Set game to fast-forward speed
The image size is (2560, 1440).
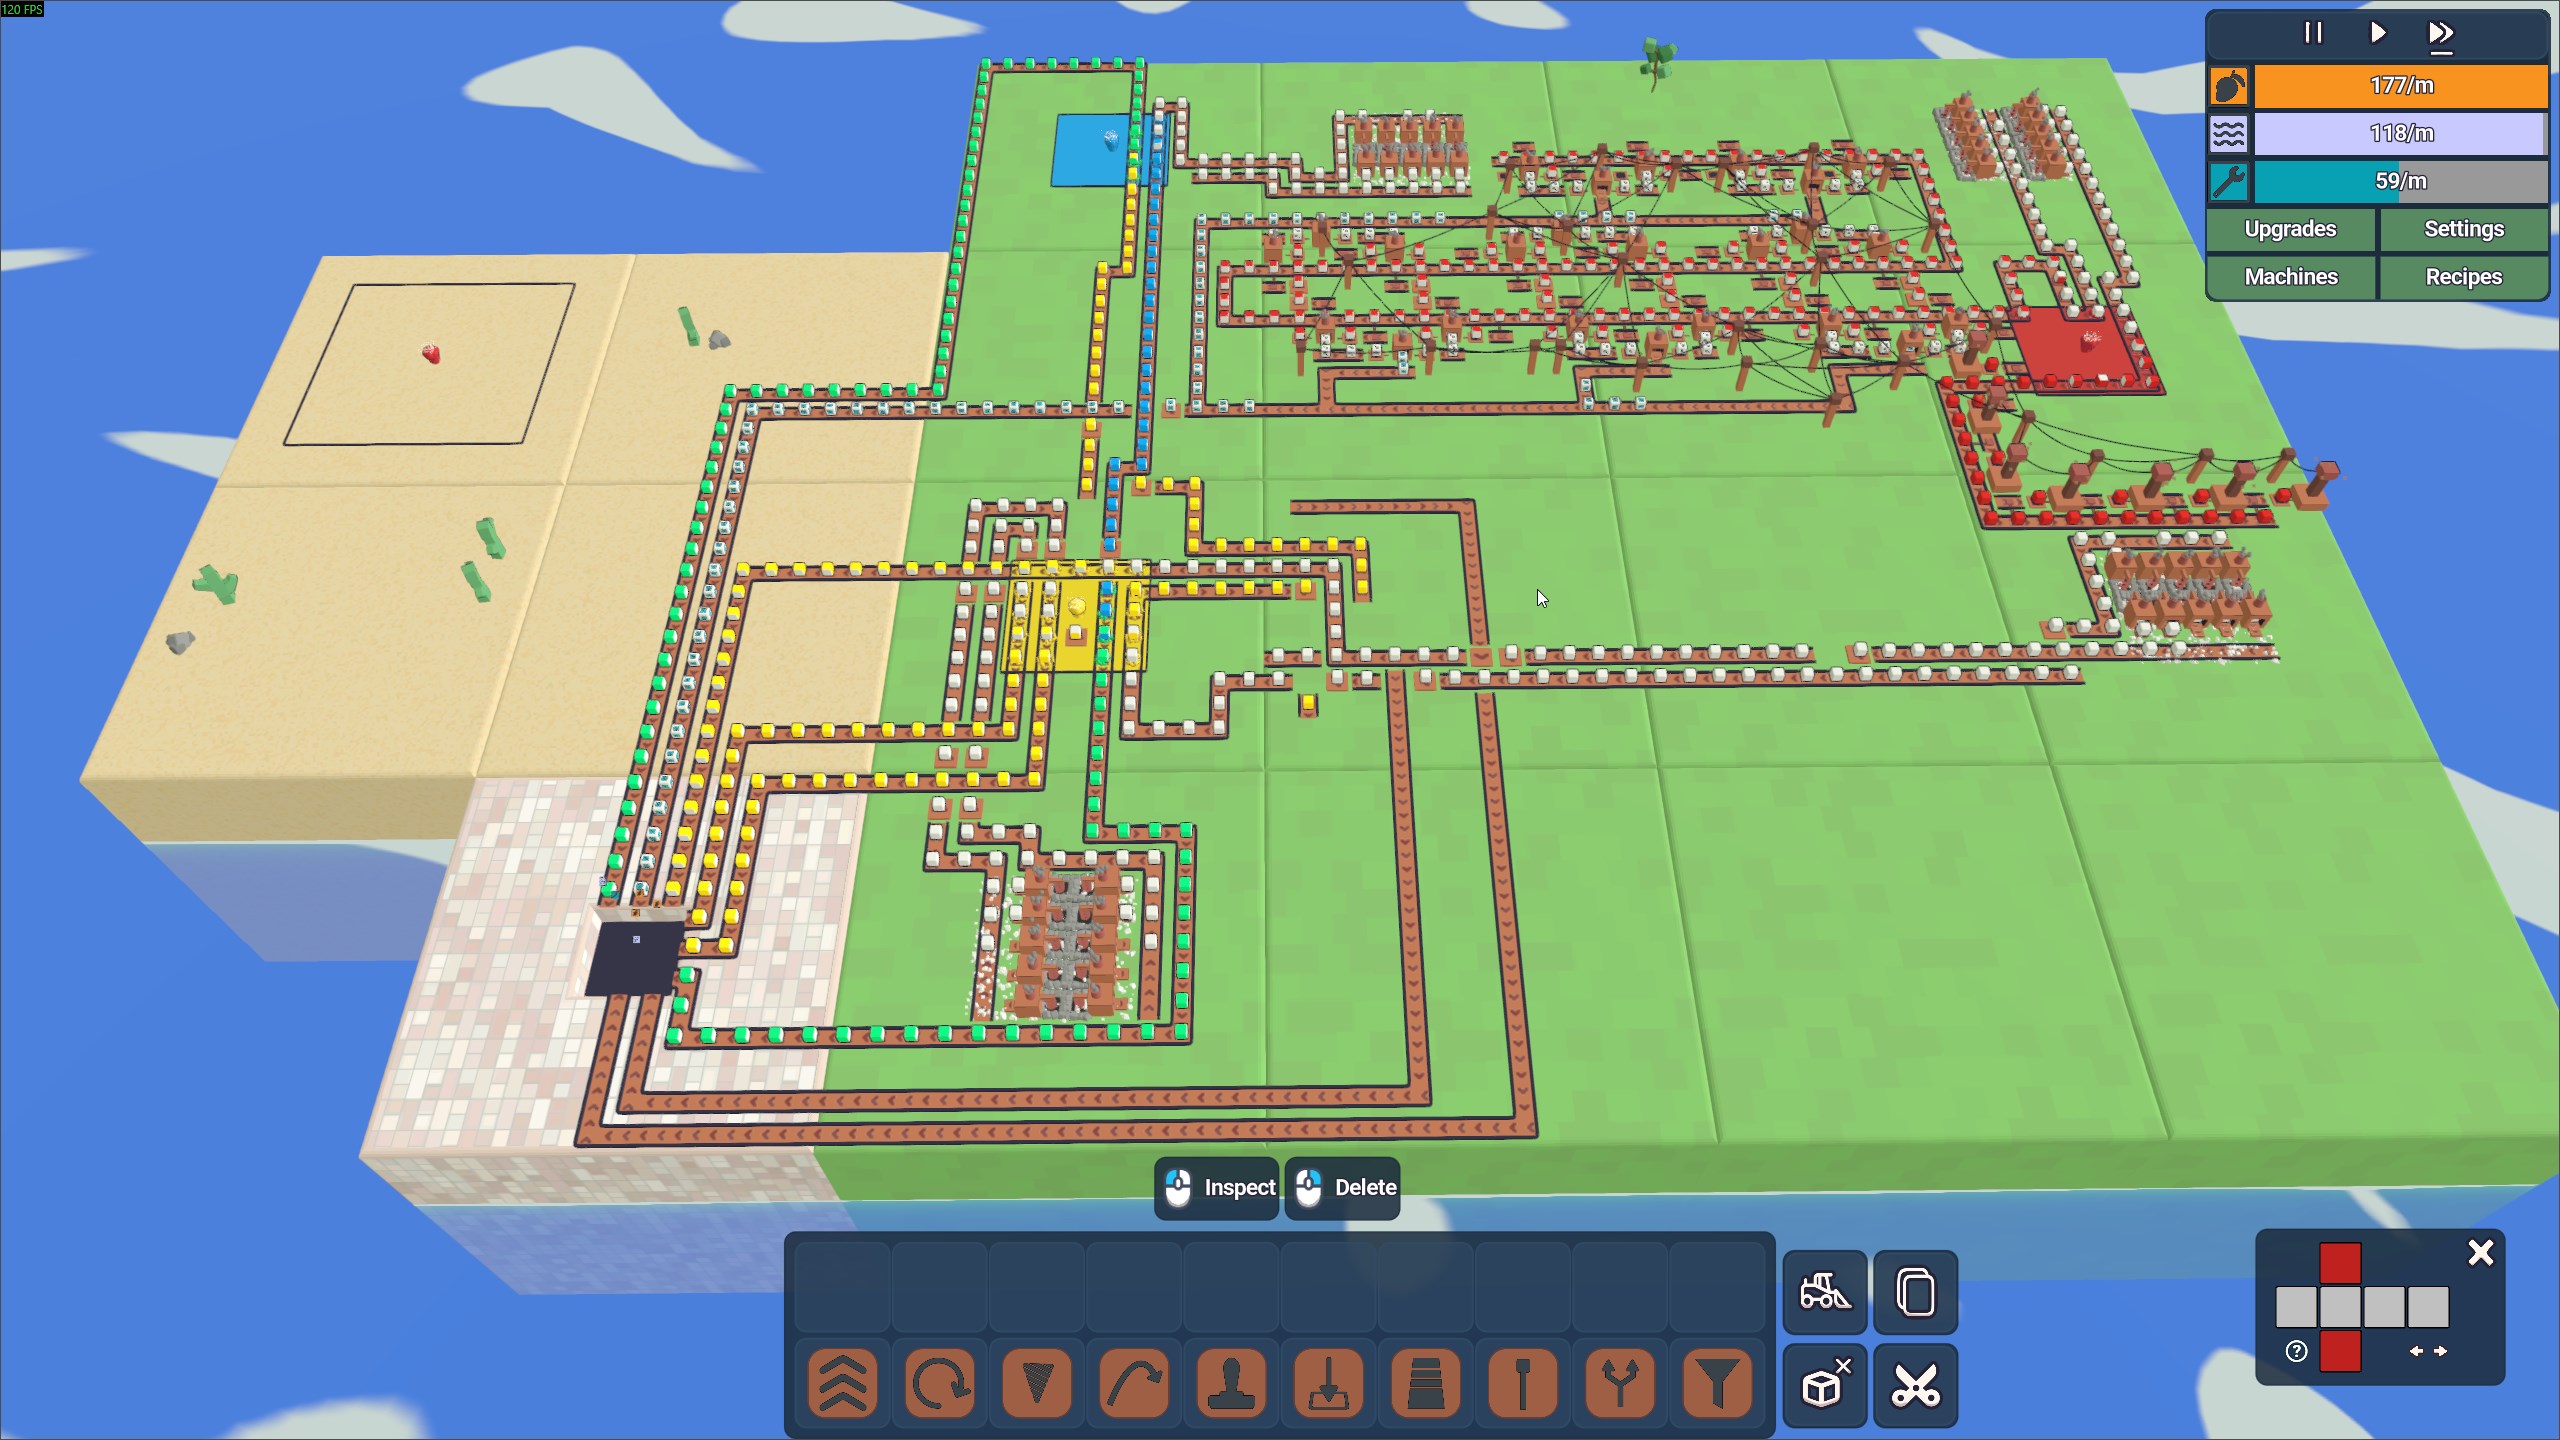2441,34
